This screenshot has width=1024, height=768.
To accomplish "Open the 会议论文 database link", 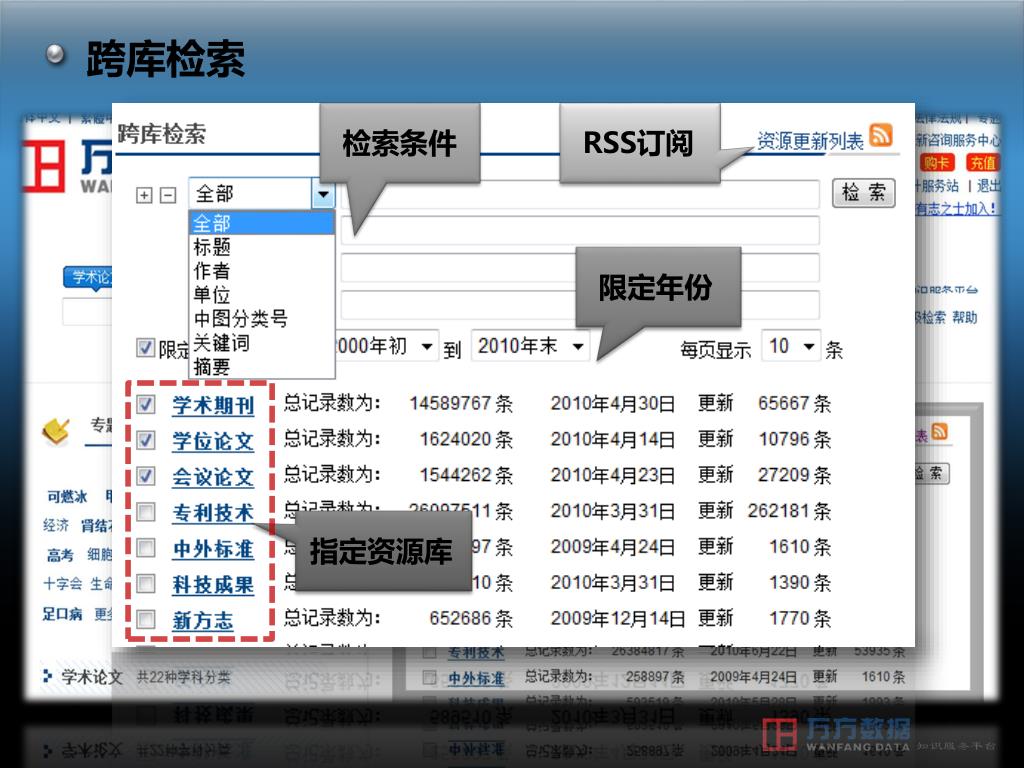I will (x=213, y=477).
